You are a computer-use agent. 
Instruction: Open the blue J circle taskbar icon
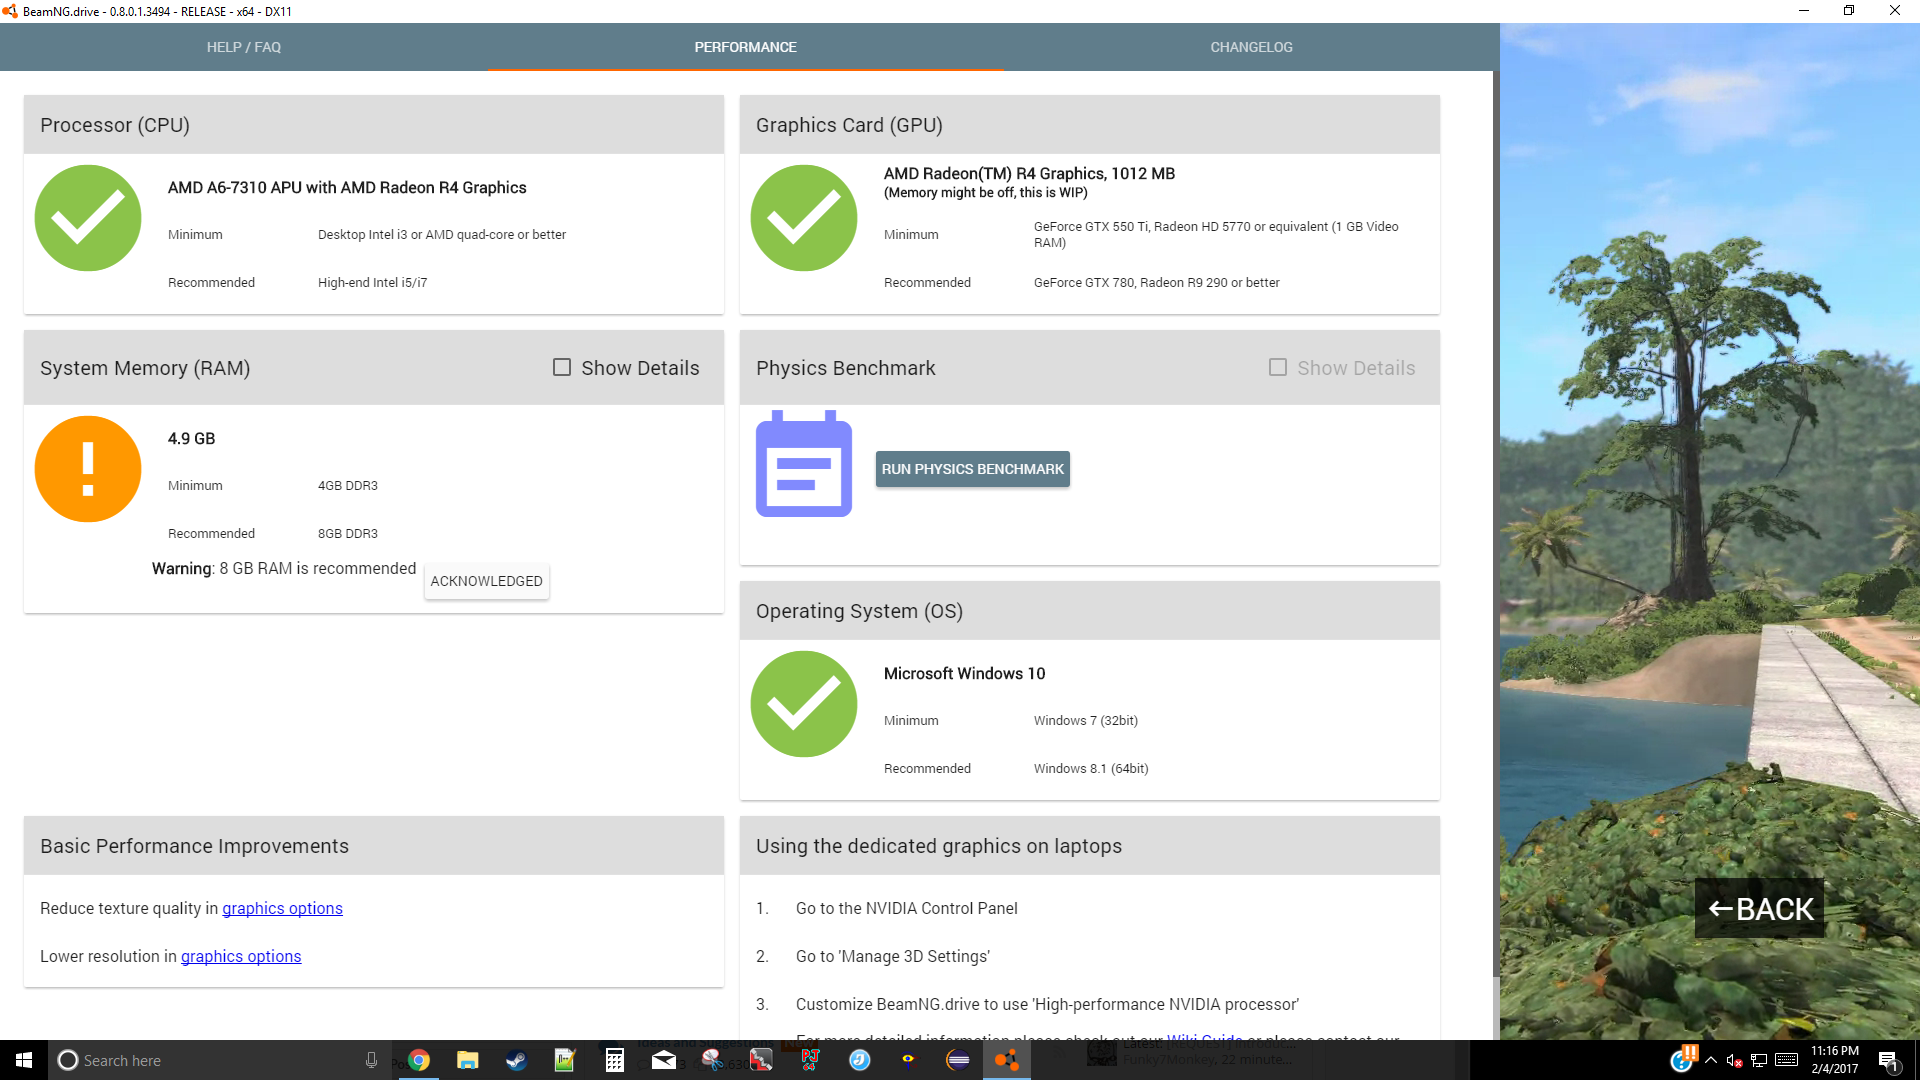(x=859, y=1060)
